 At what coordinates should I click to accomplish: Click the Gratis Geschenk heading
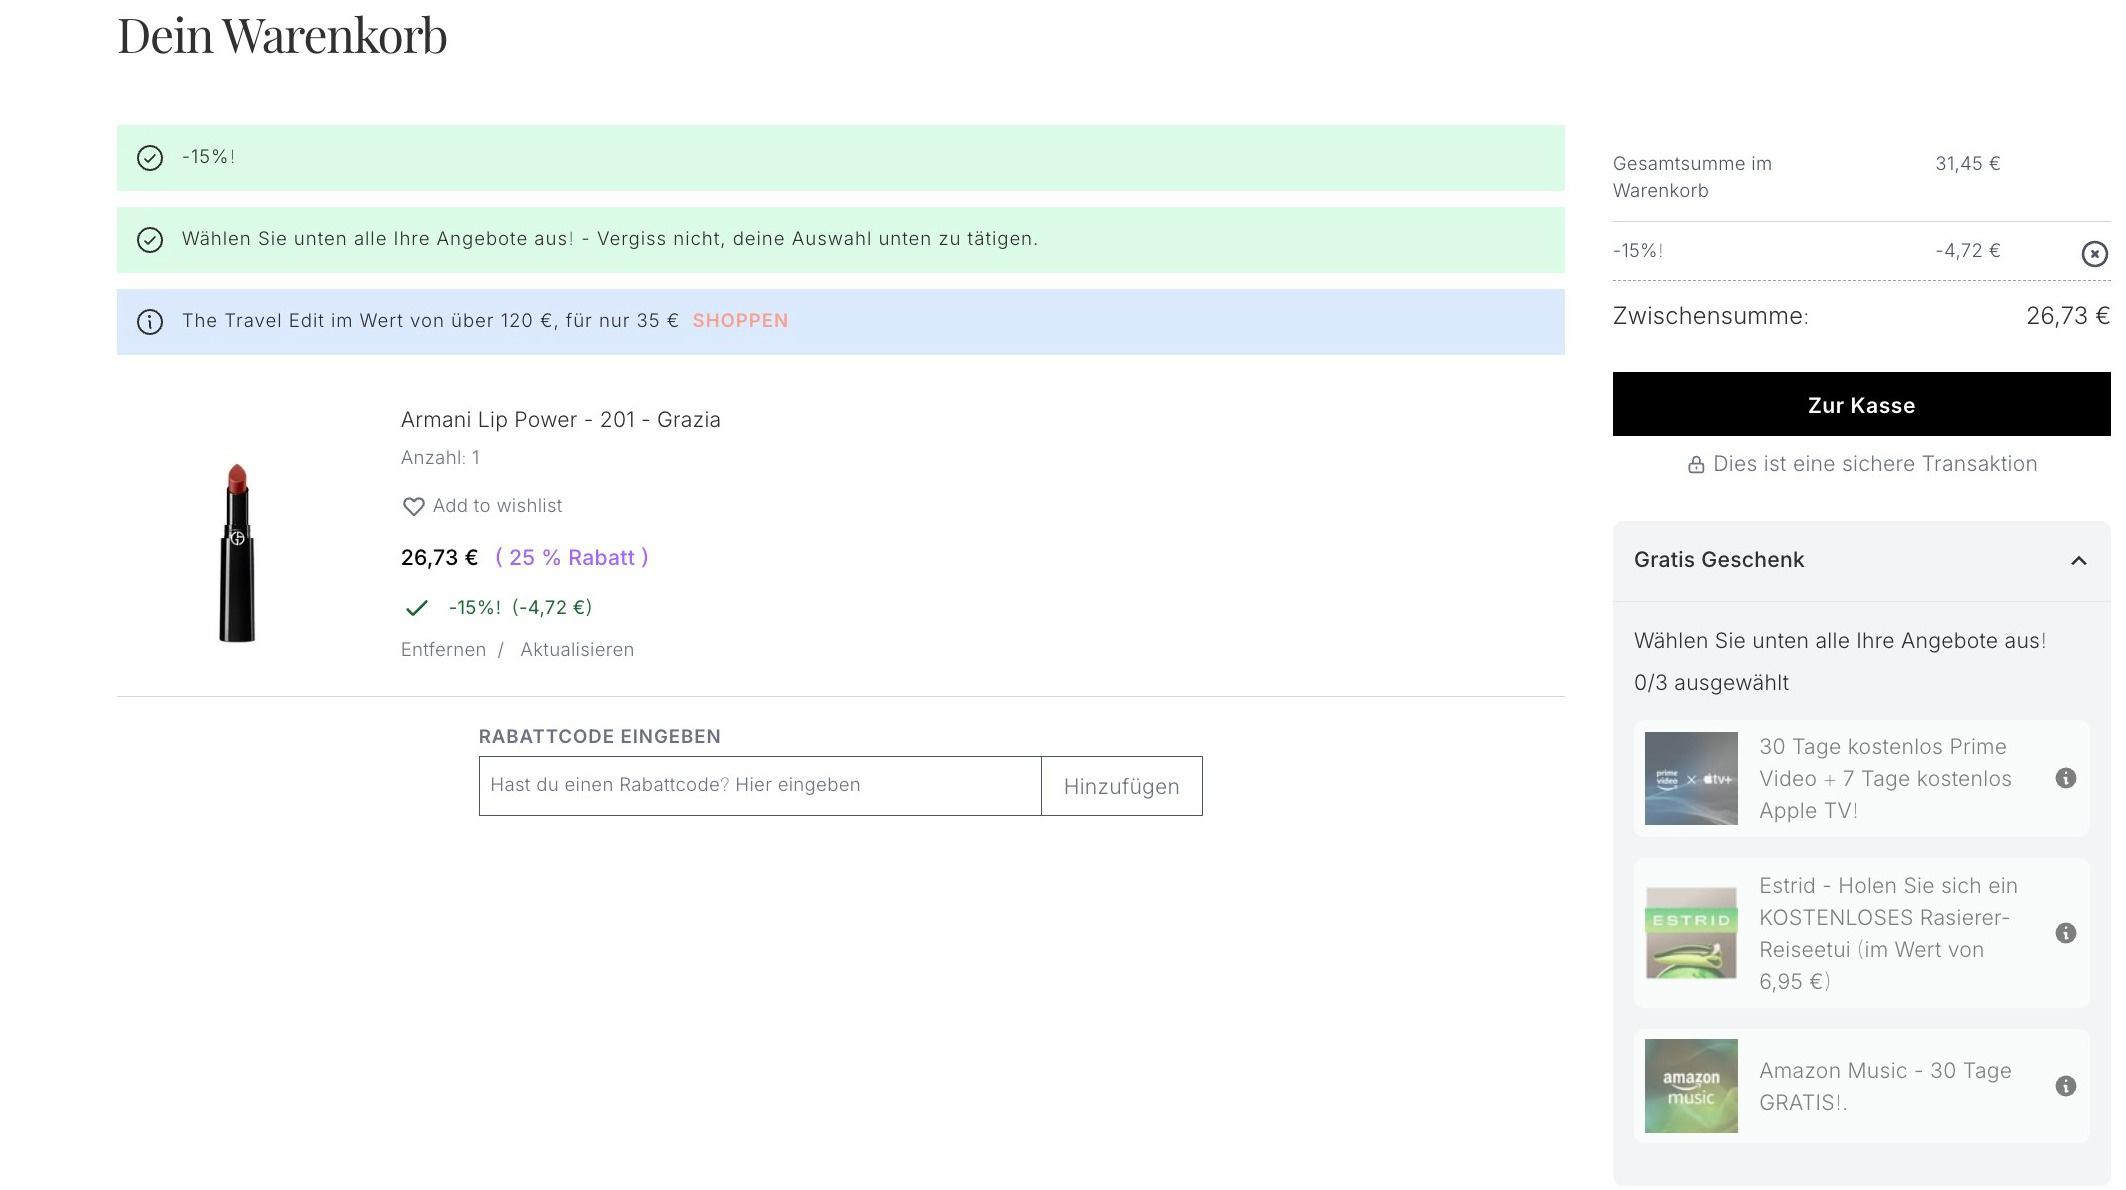tap(1719, 560)
